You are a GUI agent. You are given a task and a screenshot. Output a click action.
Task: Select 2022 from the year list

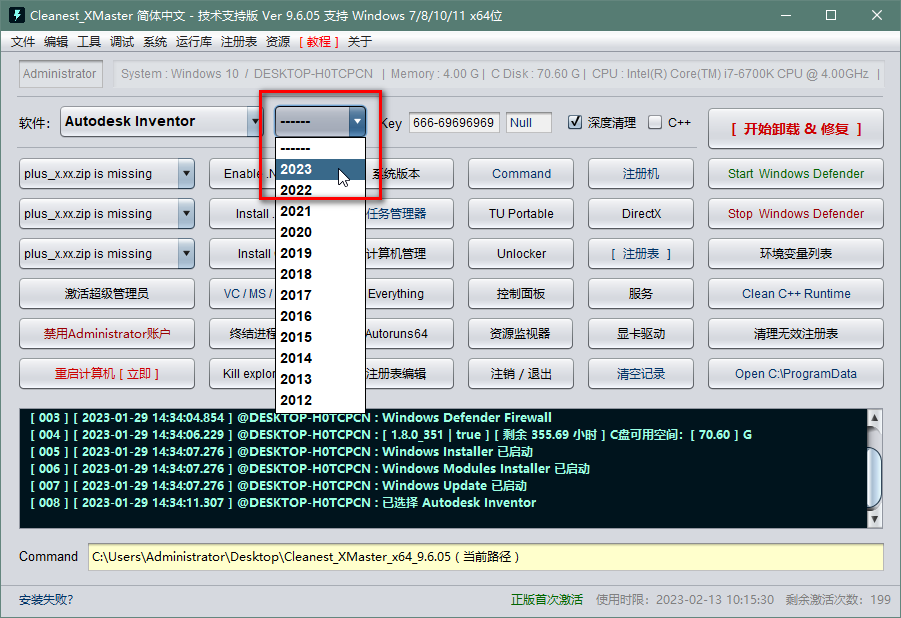point(320,190)
